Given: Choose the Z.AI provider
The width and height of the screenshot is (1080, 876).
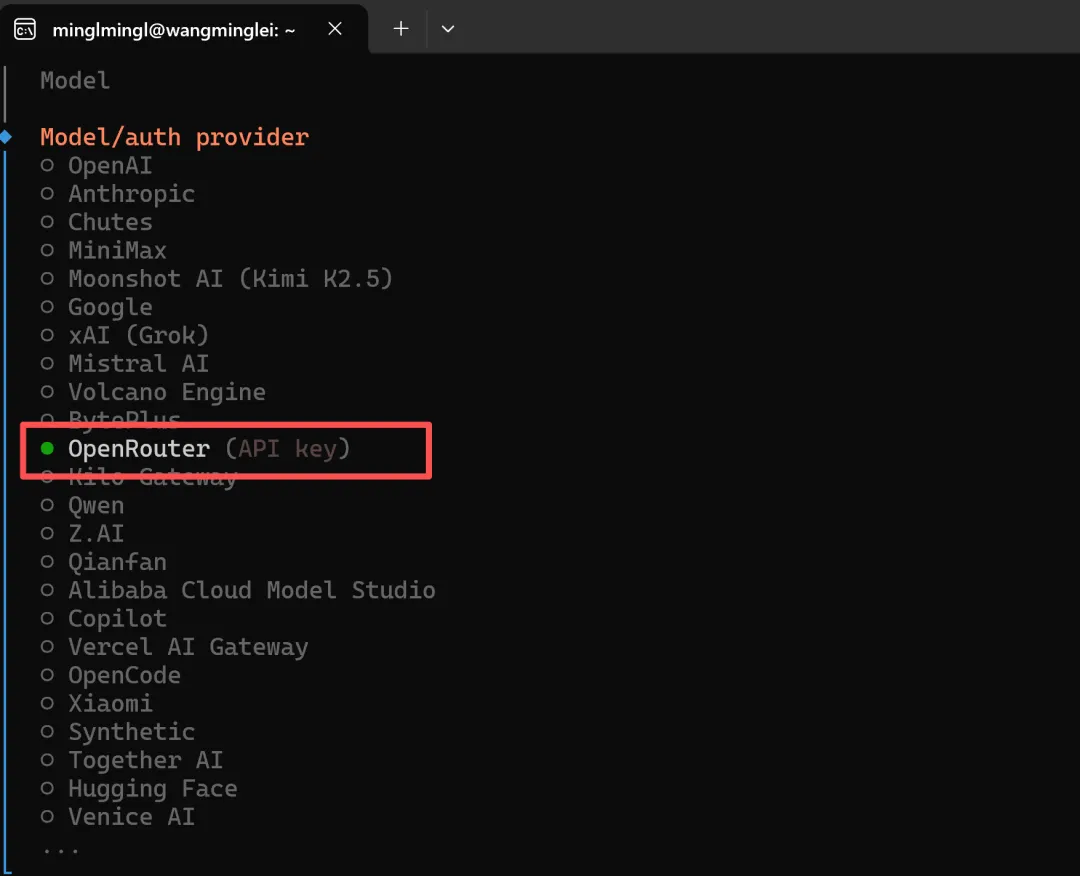Looking at the screenshot, I should click(82, 534).
